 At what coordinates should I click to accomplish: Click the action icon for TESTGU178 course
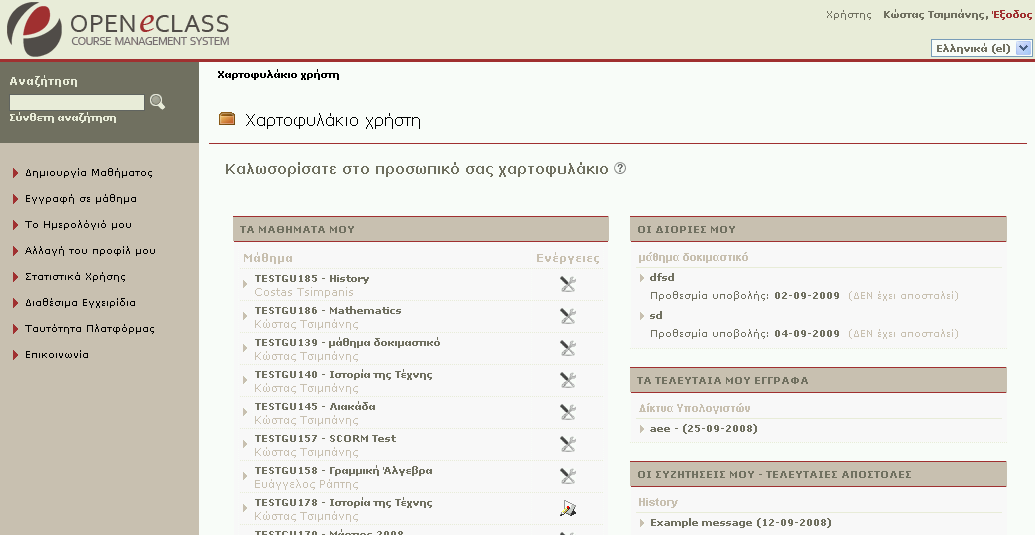568,508
